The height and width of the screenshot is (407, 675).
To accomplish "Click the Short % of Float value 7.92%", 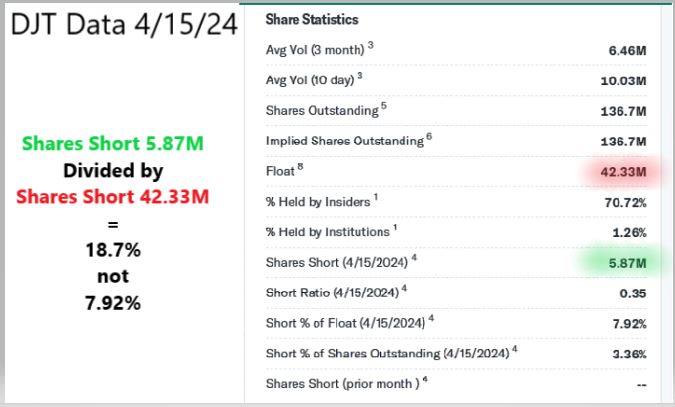I will coord(626,324).
